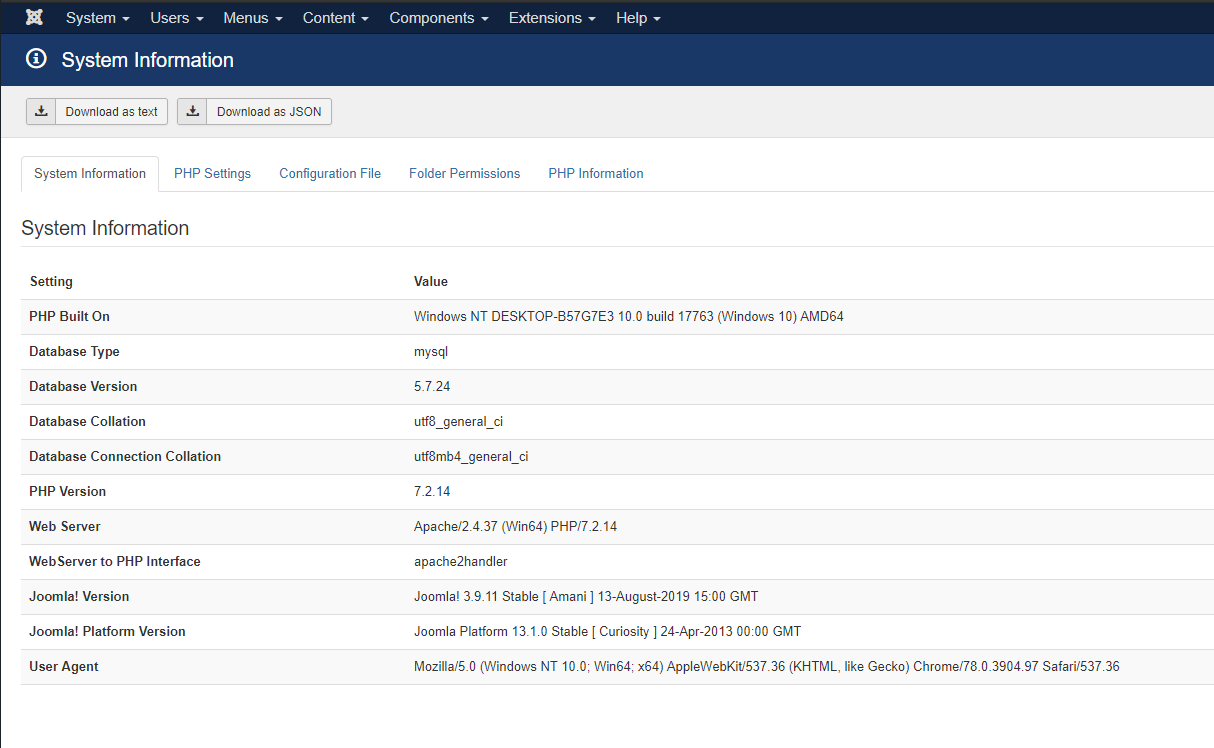Expand the Users menu

(x=176, y=18)
